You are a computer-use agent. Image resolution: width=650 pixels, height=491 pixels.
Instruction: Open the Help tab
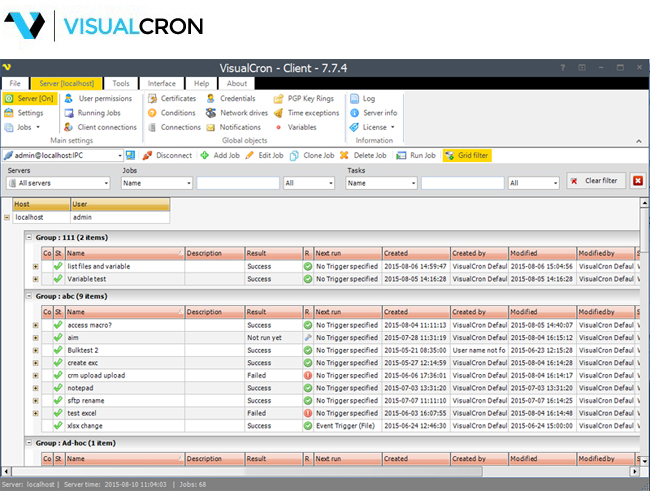coord(201,83)
